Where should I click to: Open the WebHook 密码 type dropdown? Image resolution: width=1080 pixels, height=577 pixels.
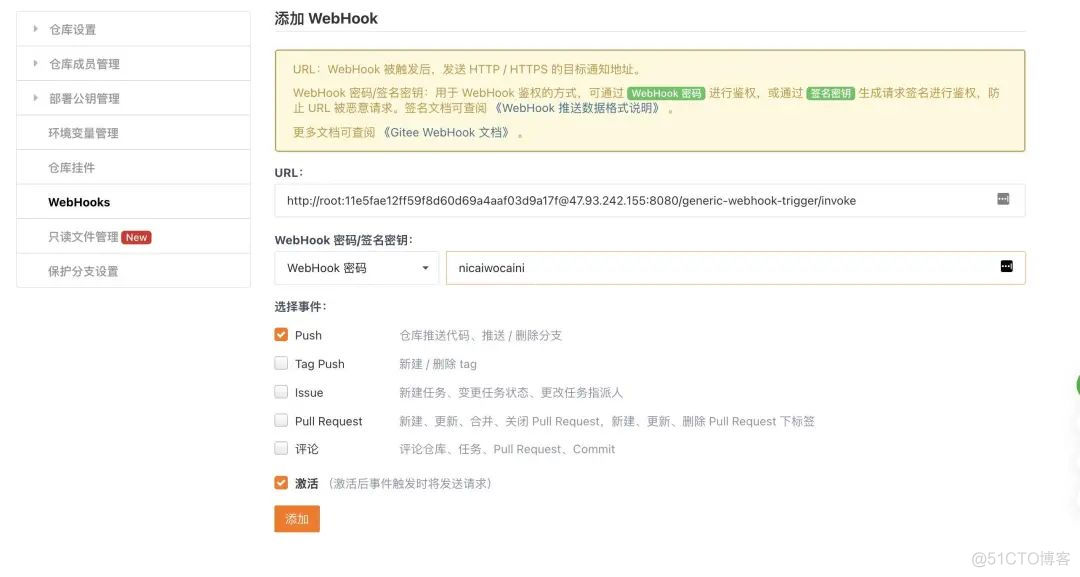pos(355,267)
